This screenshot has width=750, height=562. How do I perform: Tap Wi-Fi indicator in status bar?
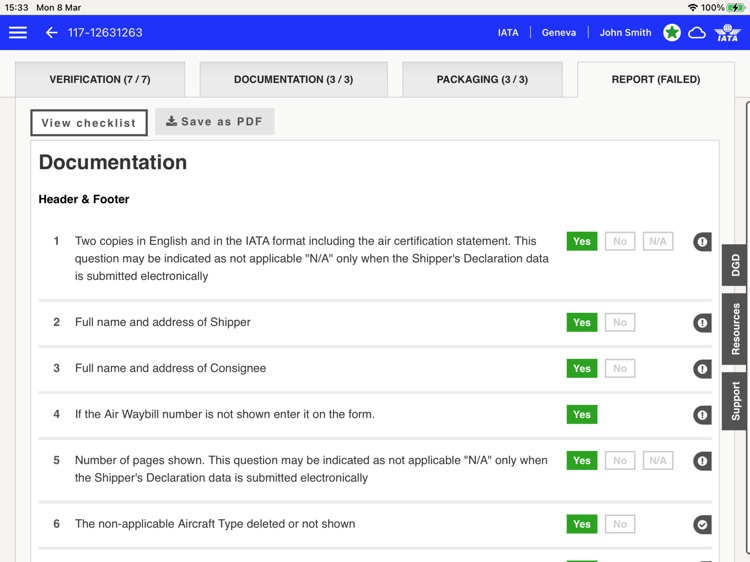[x=692, y=8]
